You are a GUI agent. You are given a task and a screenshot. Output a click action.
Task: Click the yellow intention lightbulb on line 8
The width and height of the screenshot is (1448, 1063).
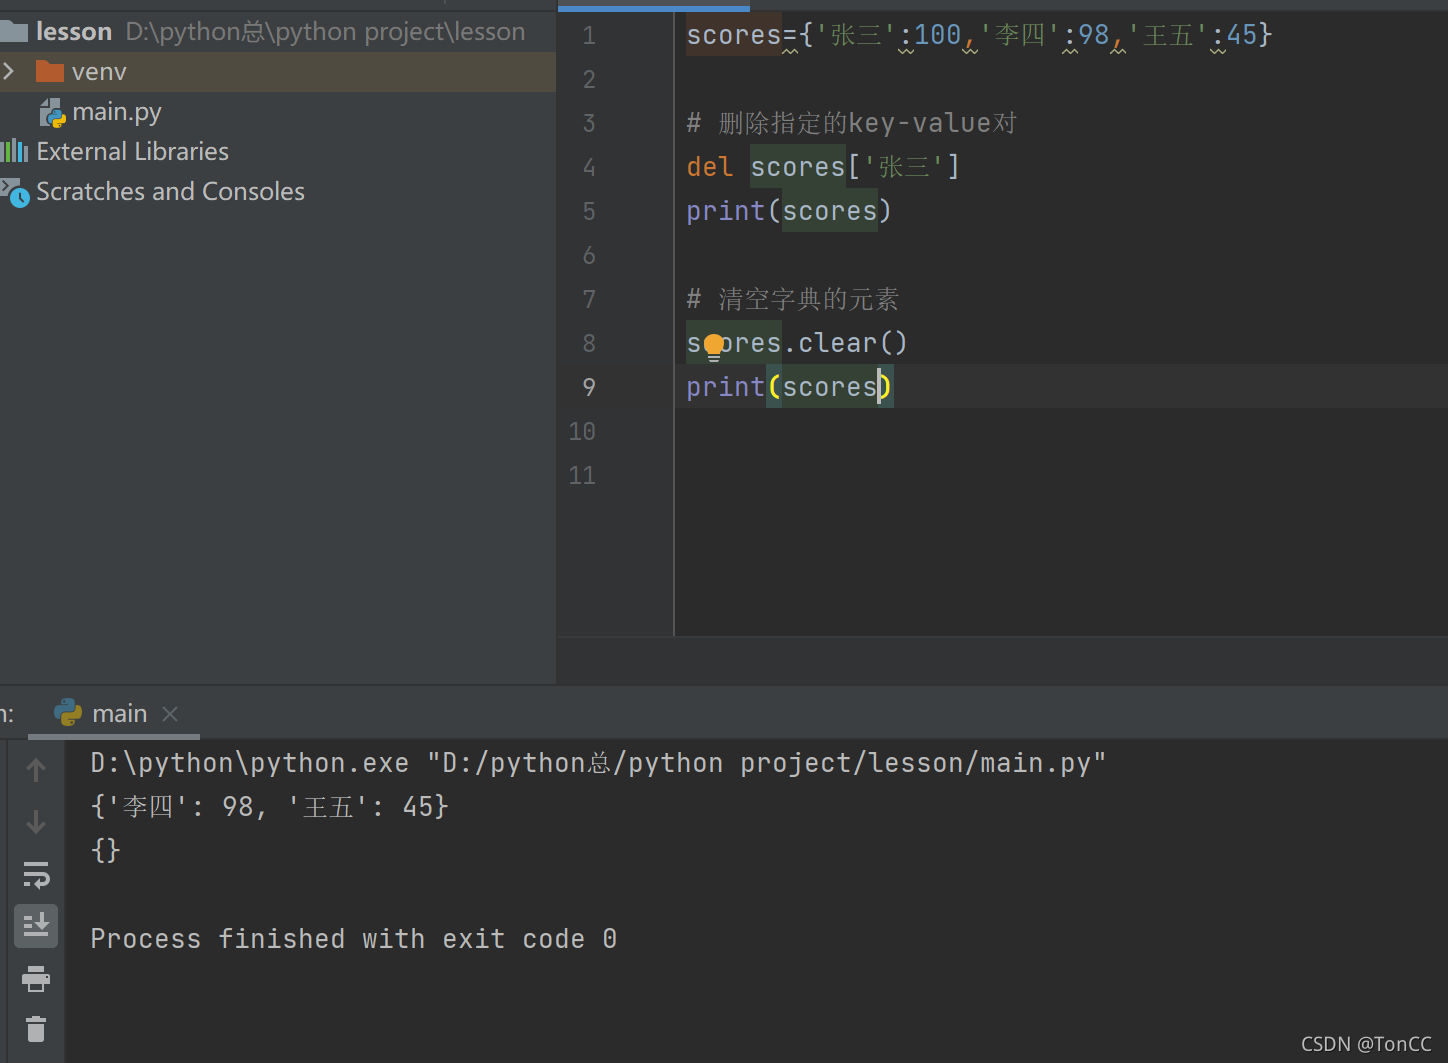(x=714, y=346)
